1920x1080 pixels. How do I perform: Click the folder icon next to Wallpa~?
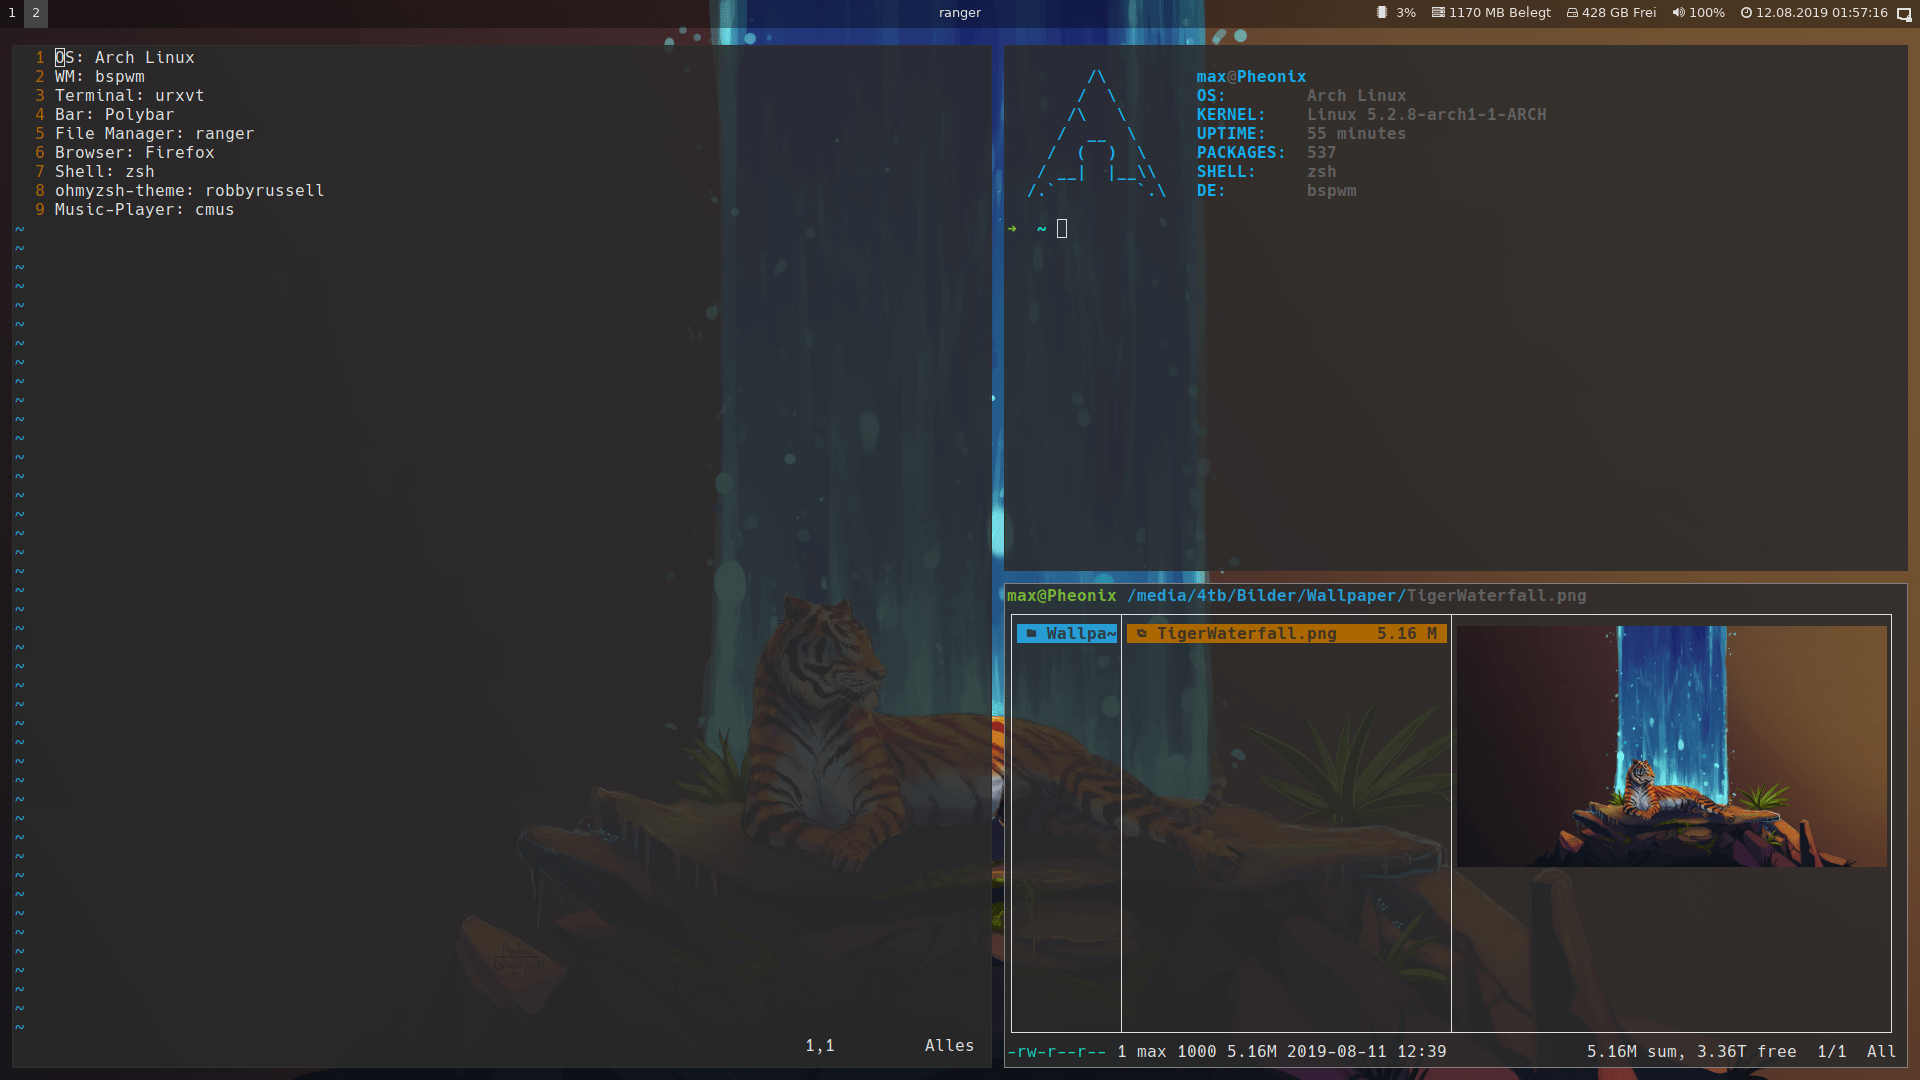coord(1030,633)
